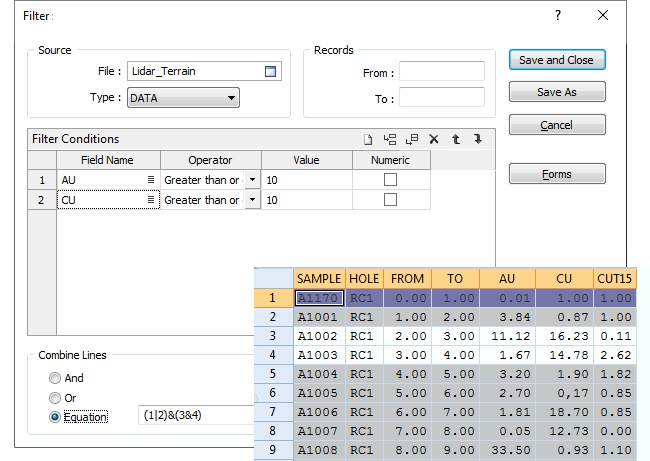Click the Save and Close button

pyautogui.click(x=556, y=60)
